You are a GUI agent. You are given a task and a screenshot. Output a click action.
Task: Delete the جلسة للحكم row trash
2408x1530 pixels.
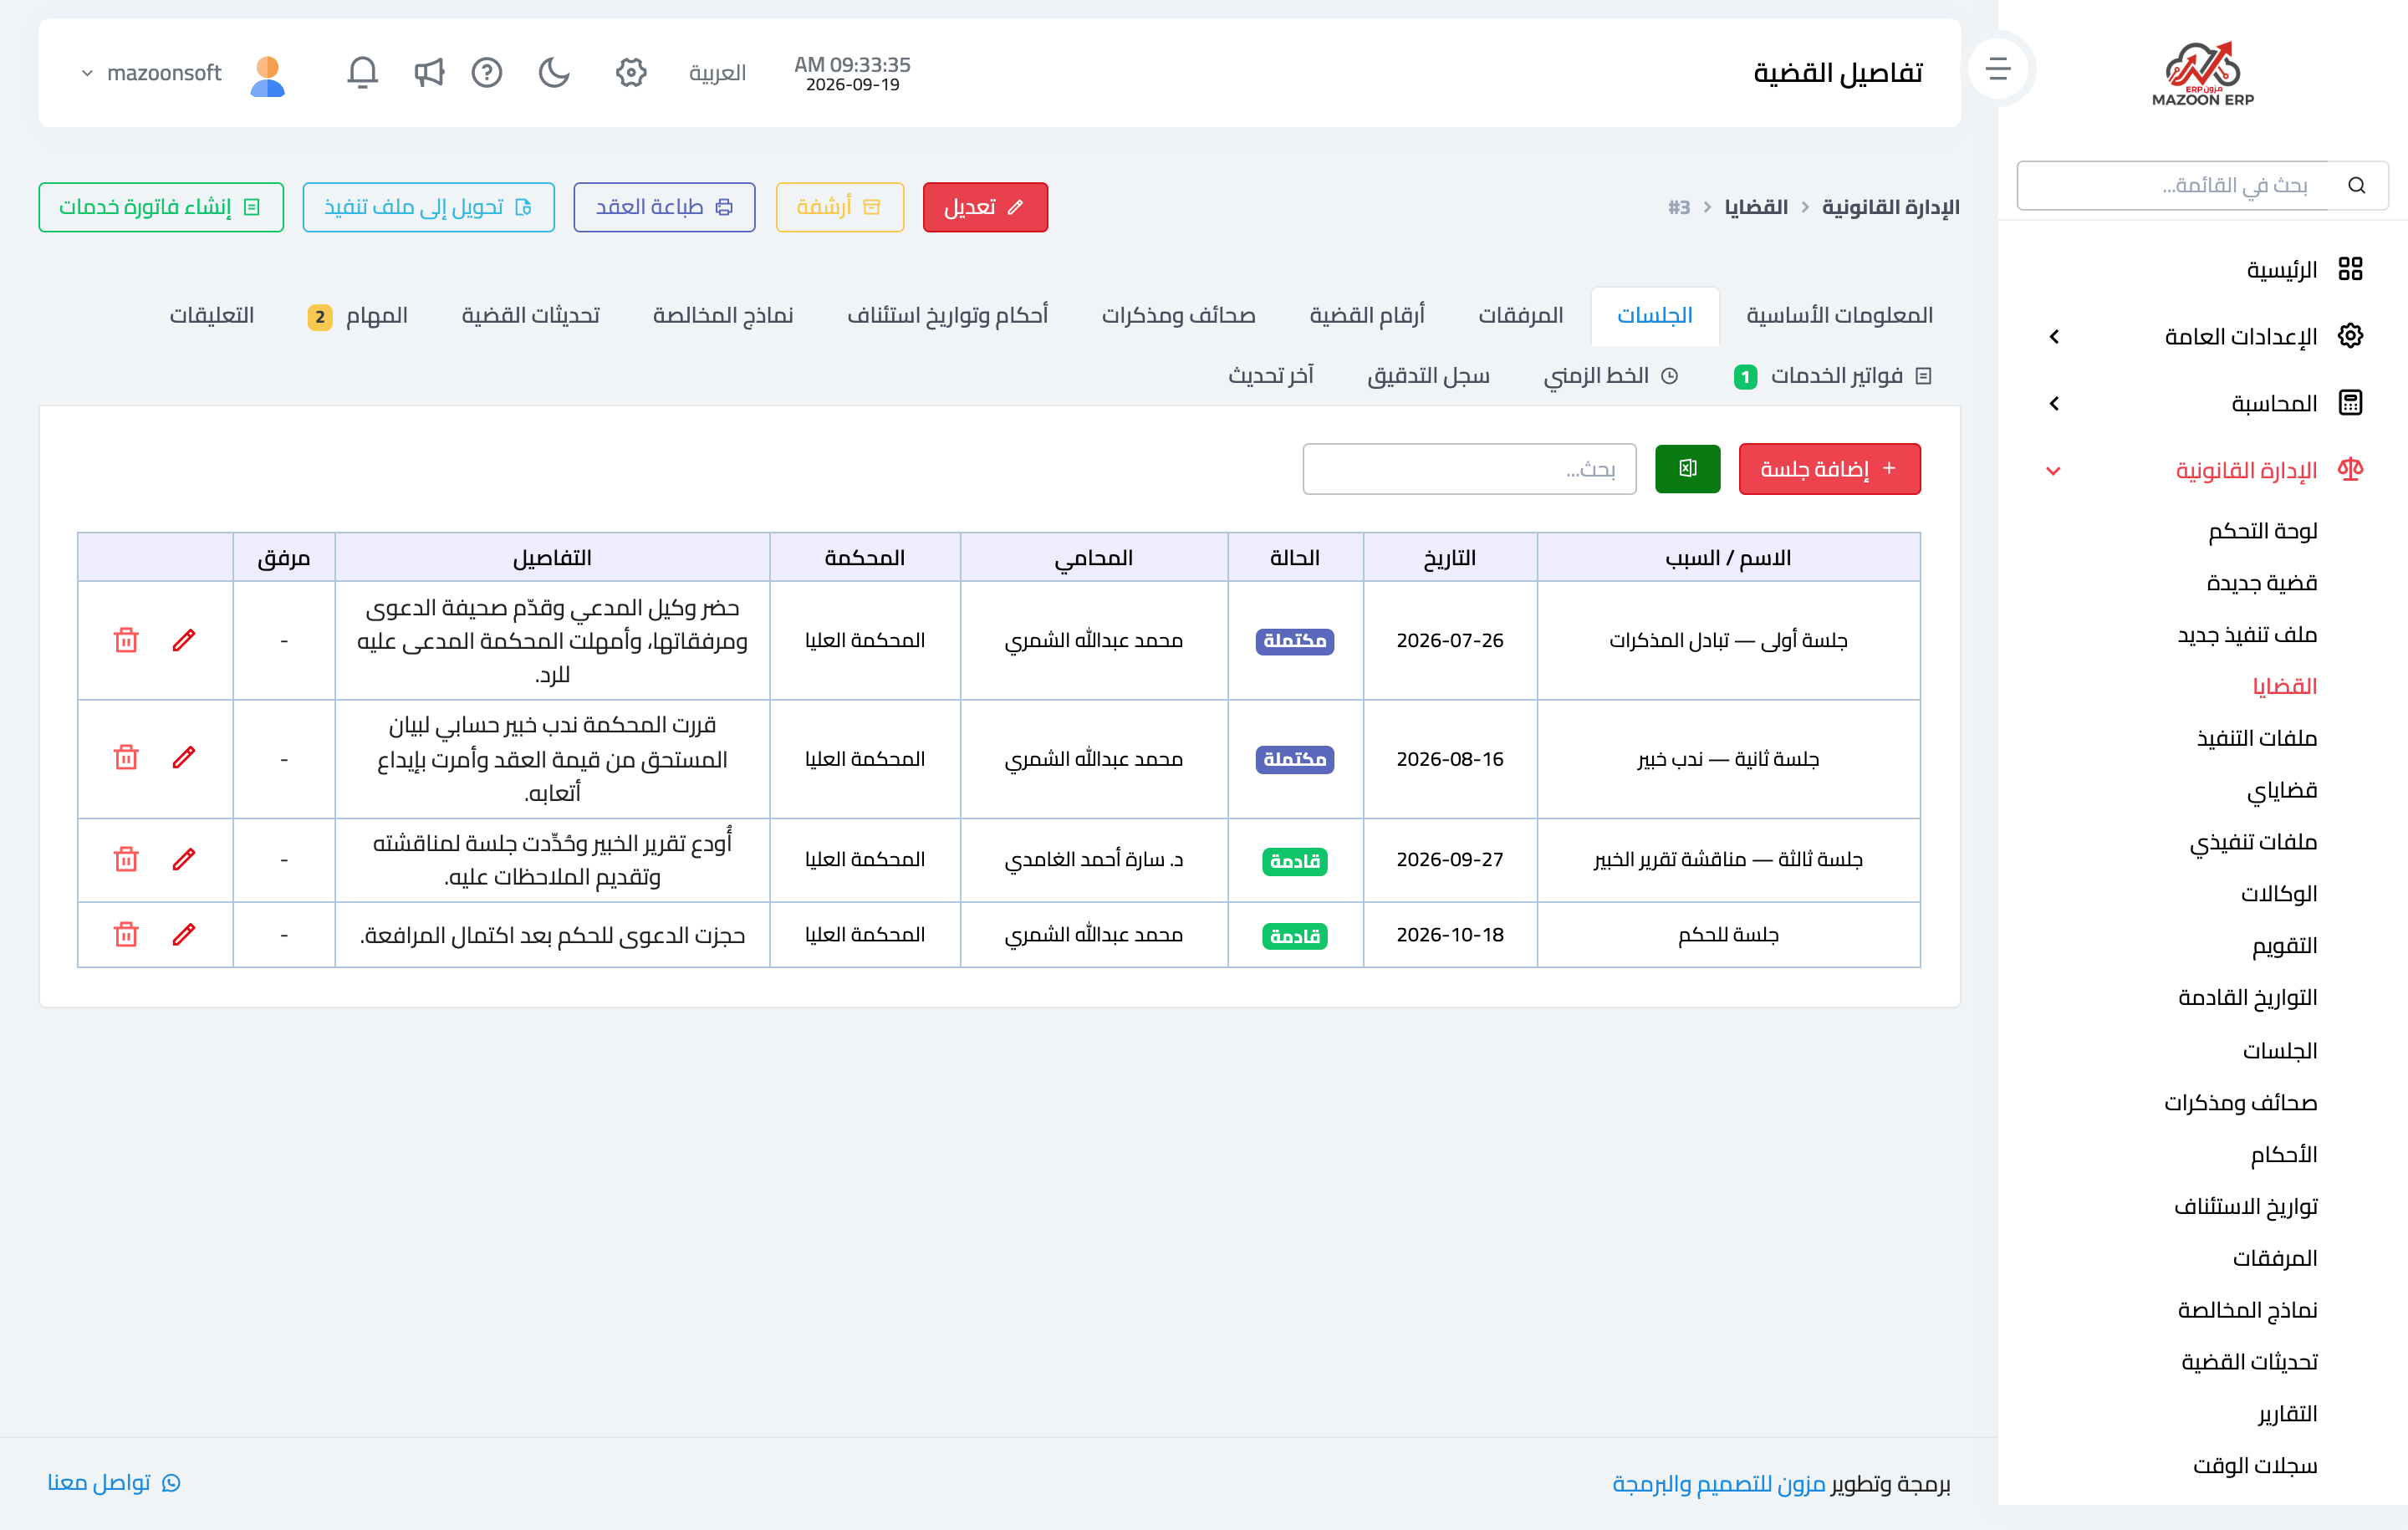pos(126,934)
